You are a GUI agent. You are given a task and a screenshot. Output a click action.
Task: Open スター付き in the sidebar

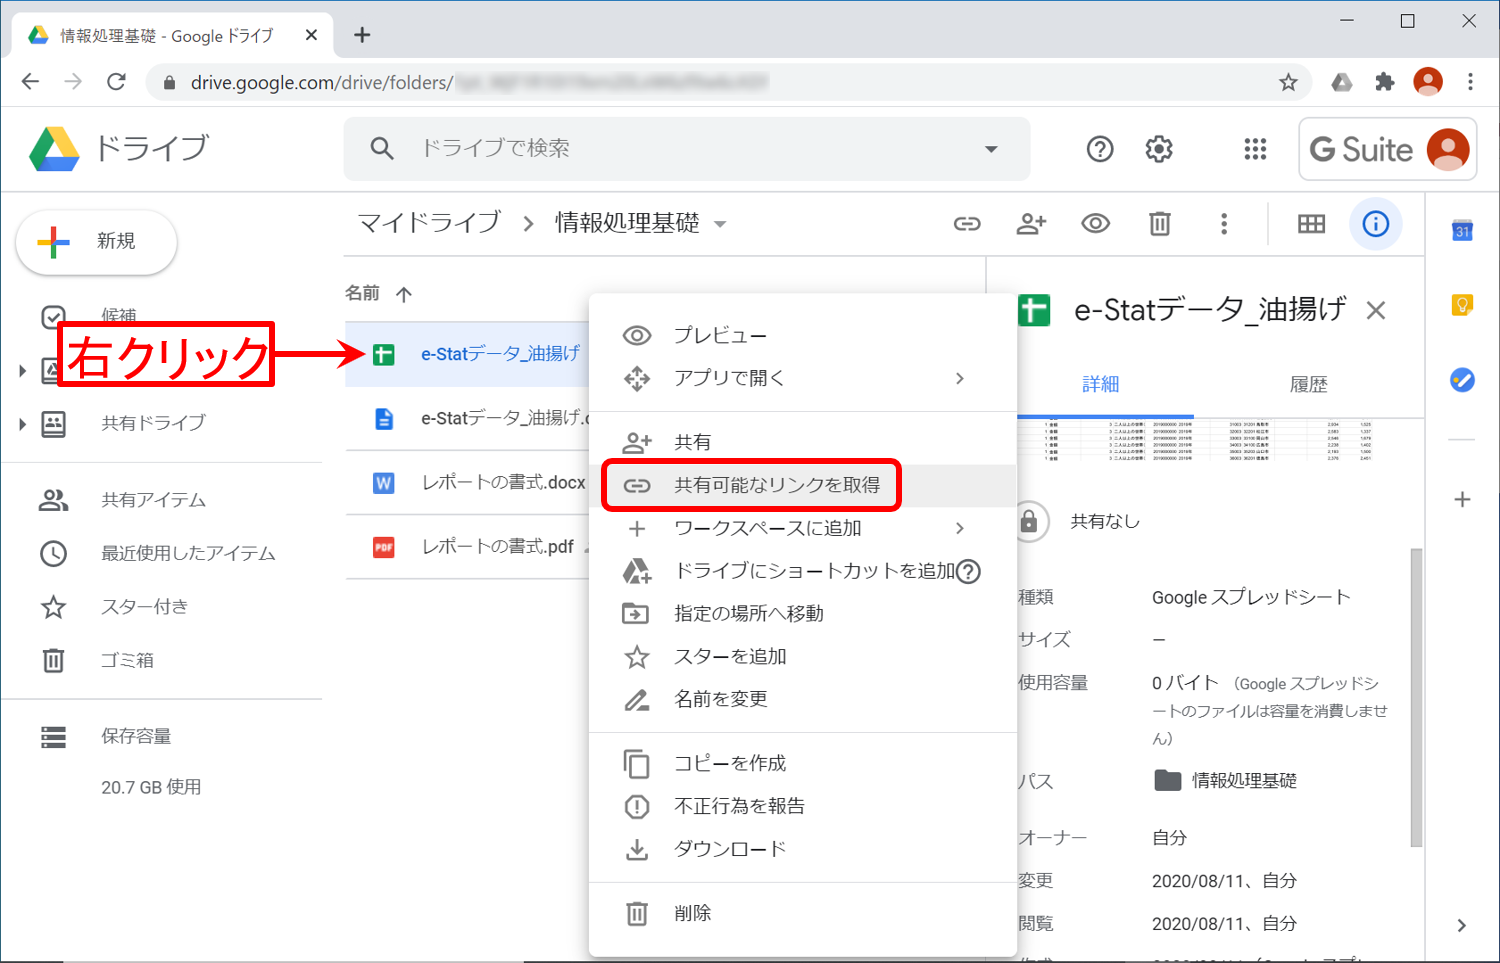point(144,607)
